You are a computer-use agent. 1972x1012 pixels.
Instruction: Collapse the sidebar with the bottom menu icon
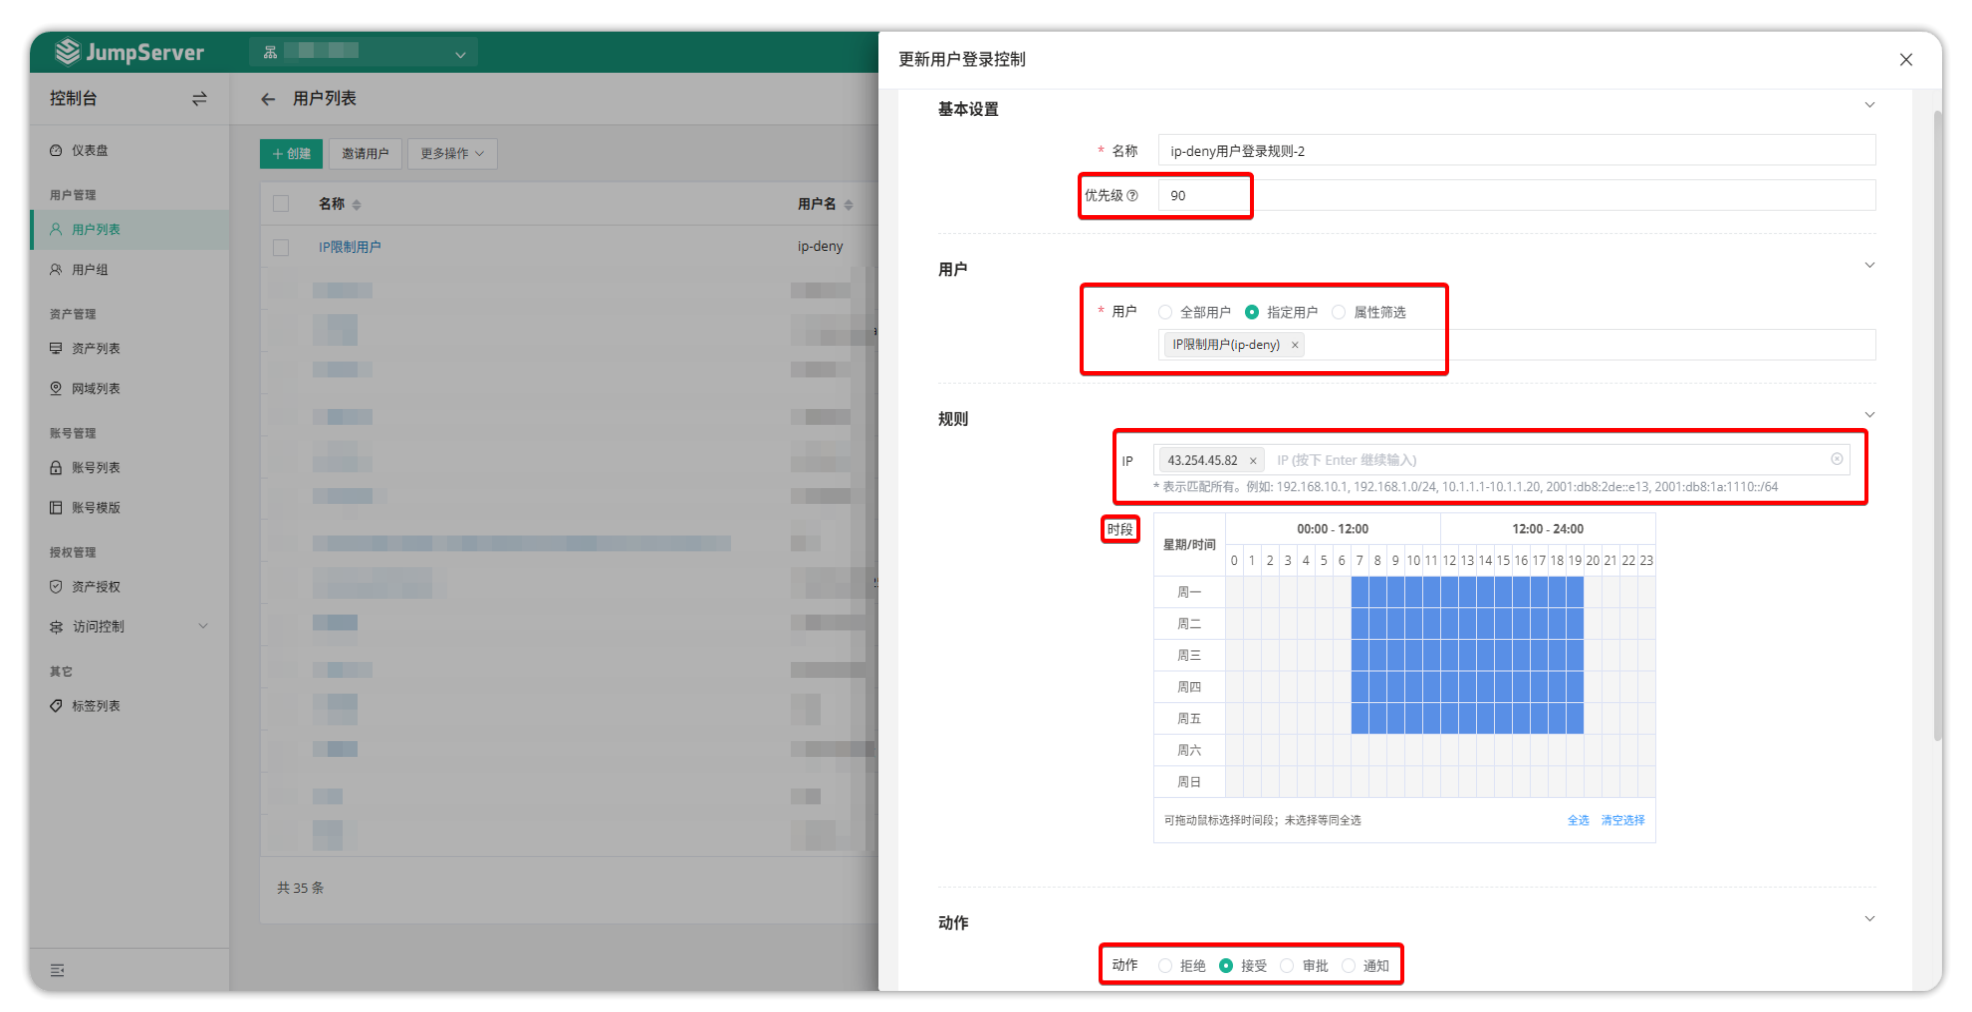click(57, 970)
